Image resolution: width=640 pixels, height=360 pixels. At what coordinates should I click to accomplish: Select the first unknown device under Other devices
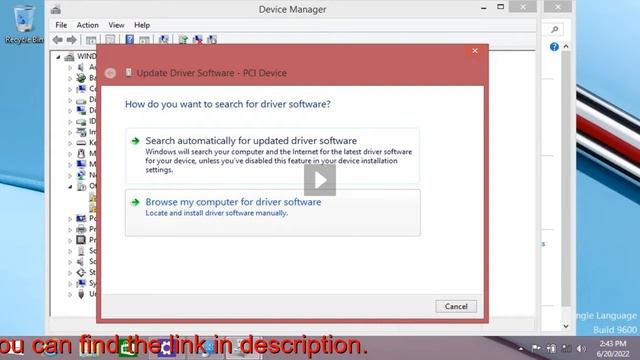[93, 198]
